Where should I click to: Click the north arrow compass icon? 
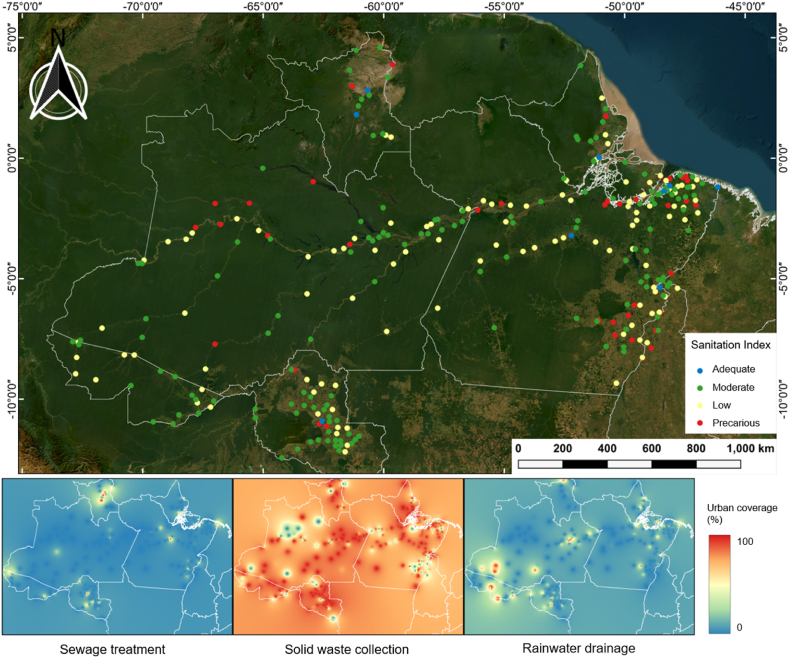coord(58,78)
